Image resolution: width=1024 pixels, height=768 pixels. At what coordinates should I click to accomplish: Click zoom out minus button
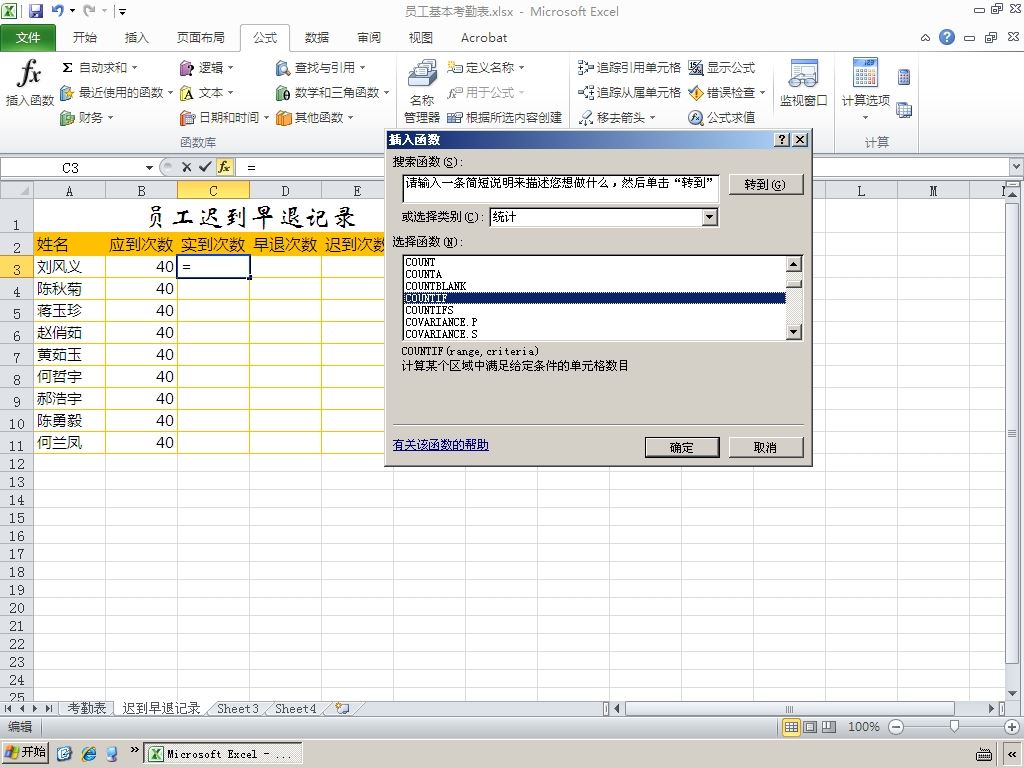tap(896, 727)
